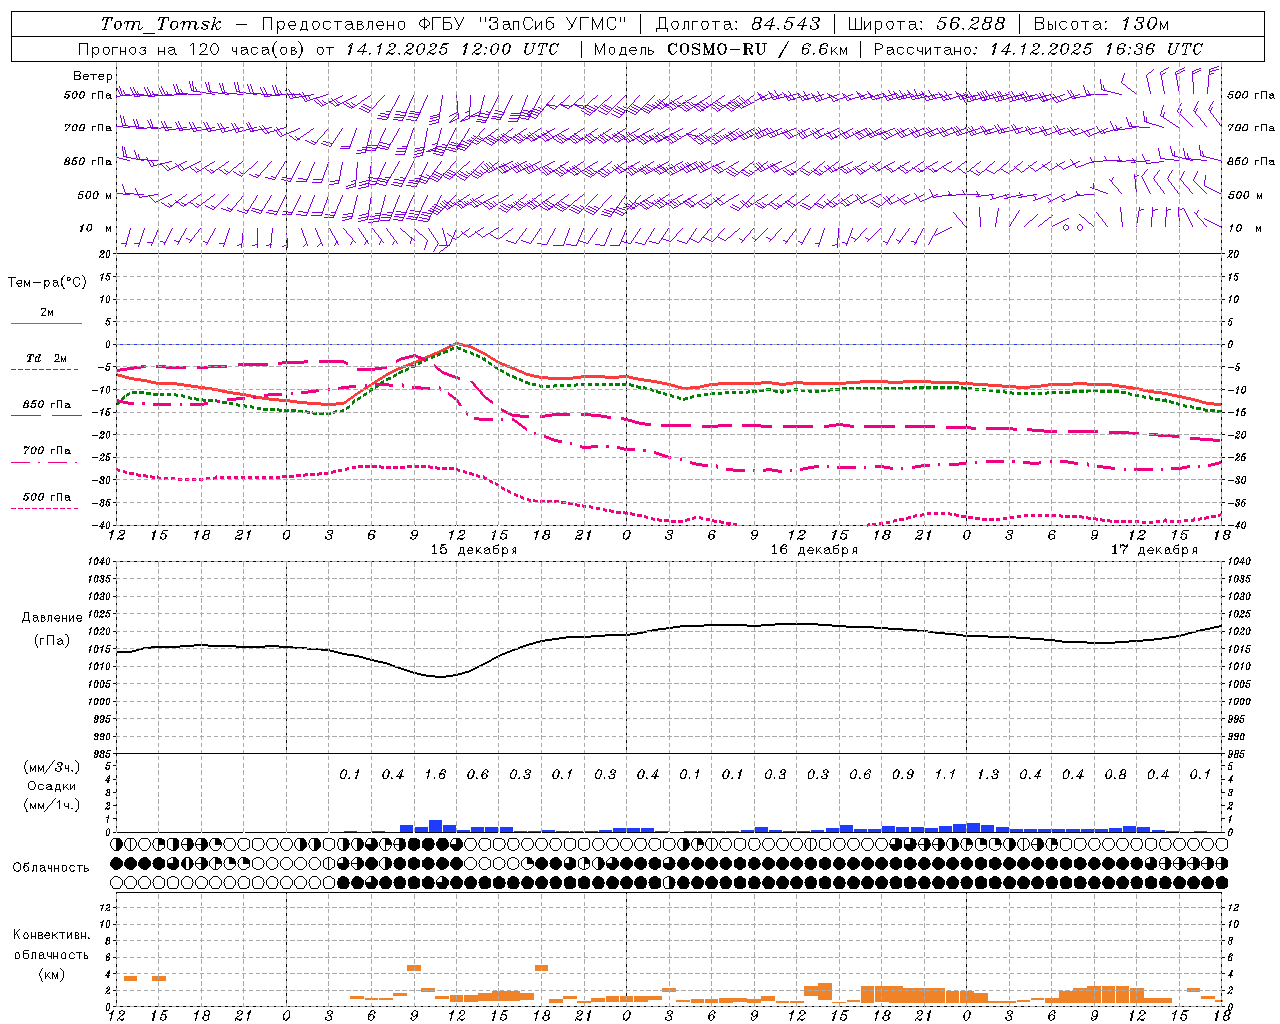Click the 'Осадки' precipitation label
The width and height of the screenshot is (1280, 1024).
pyautogui.click(x=52, y=786)
